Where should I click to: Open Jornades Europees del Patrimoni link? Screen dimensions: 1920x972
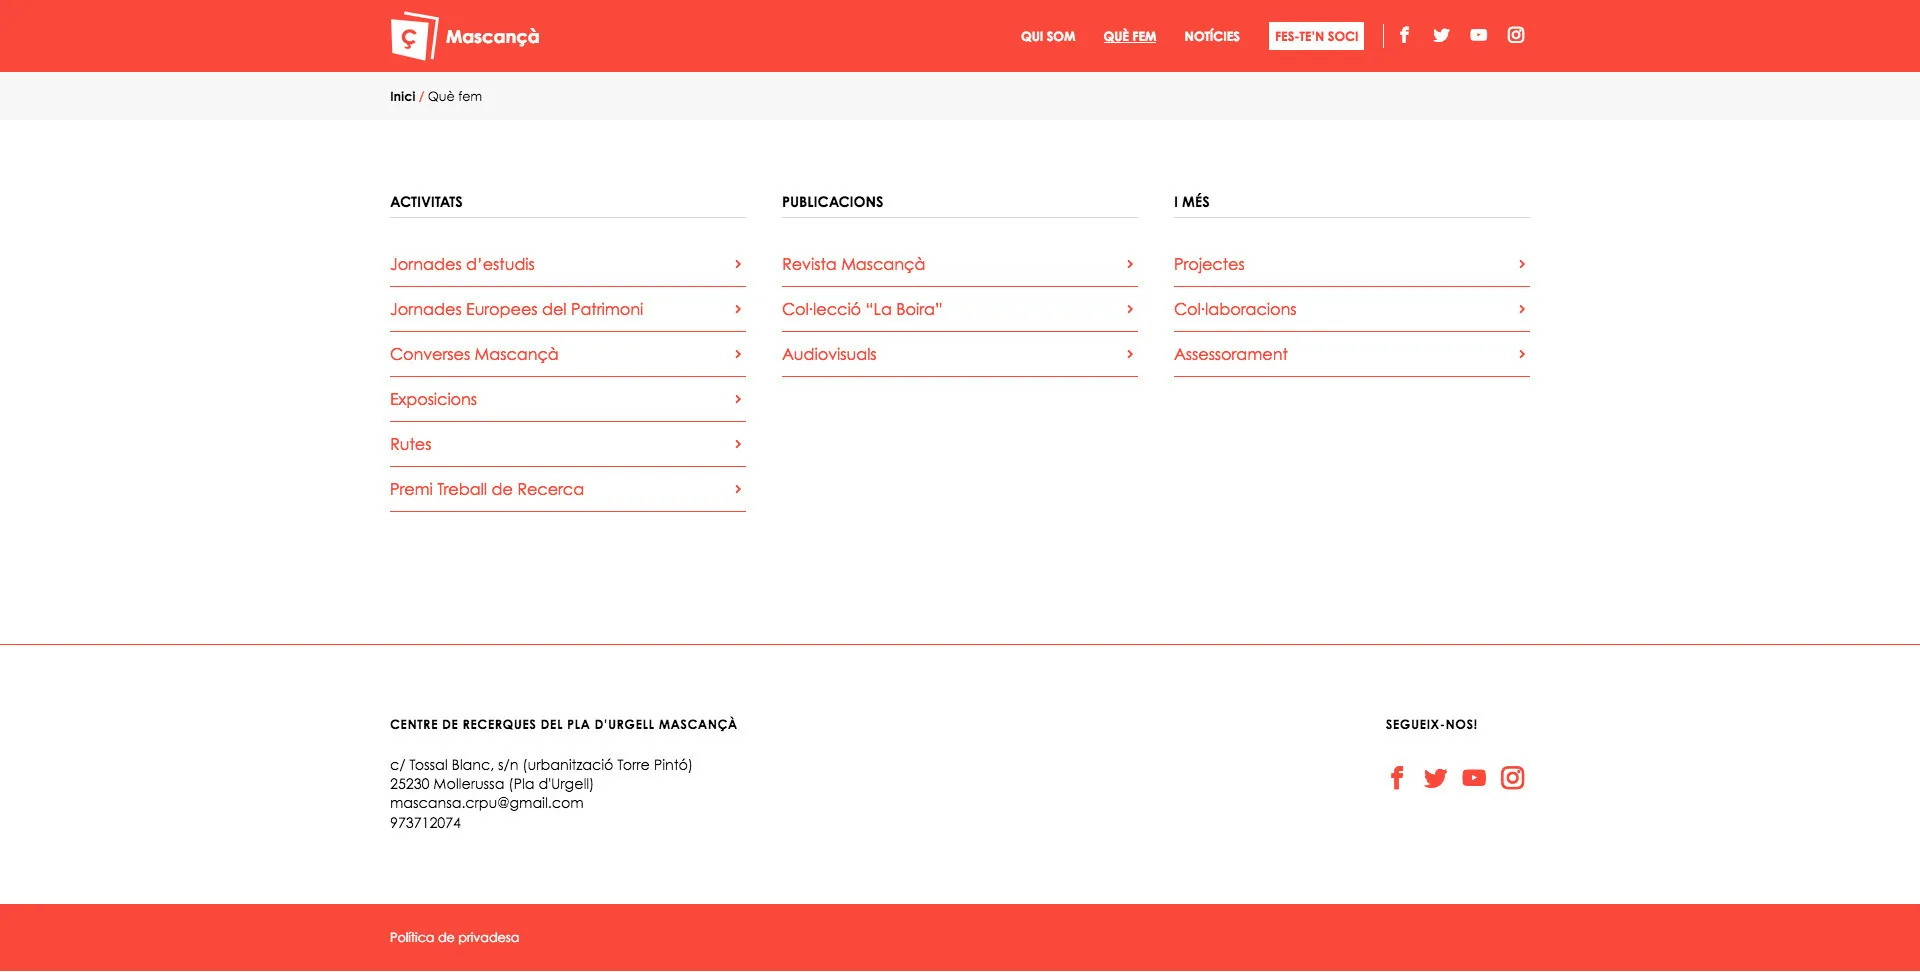[x=516, y=309]
